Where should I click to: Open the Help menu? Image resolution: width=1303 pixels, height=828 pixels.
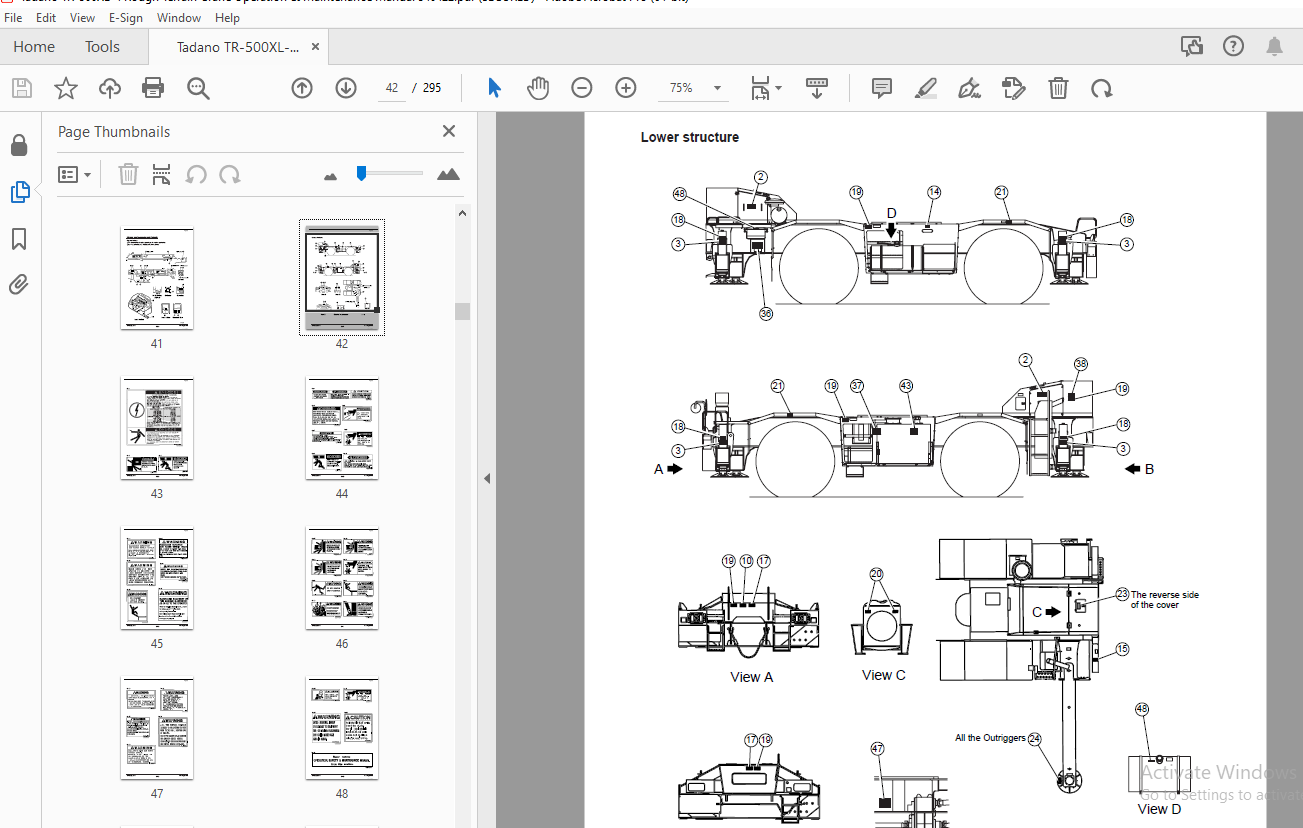tap(228, 18)
